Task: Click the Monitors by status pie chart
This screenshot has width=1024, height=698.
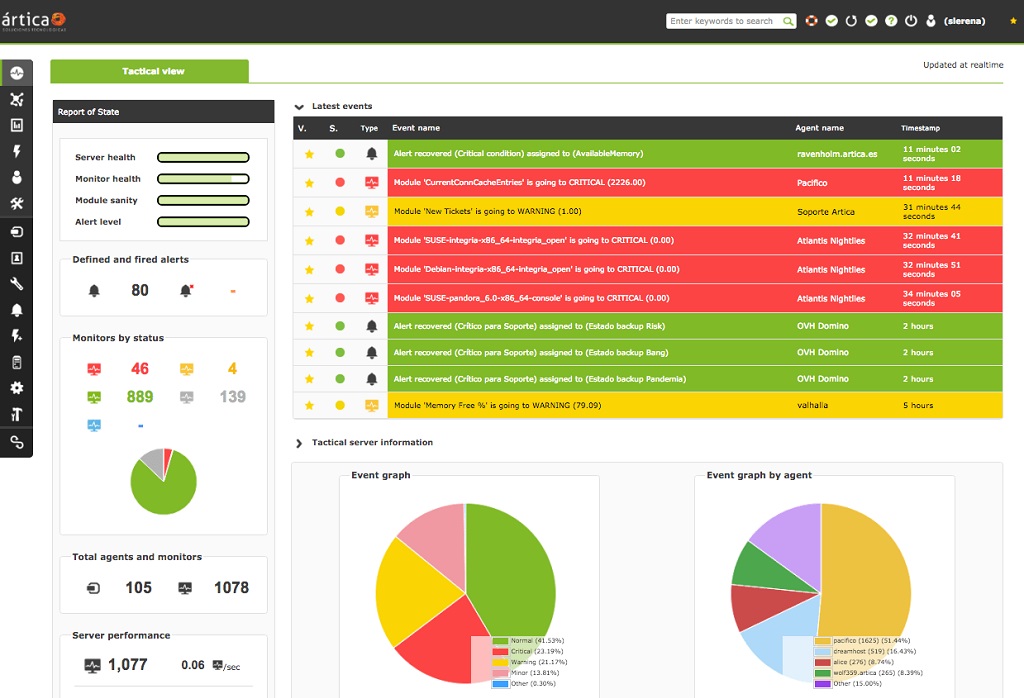Action: [x=163, y=481]
